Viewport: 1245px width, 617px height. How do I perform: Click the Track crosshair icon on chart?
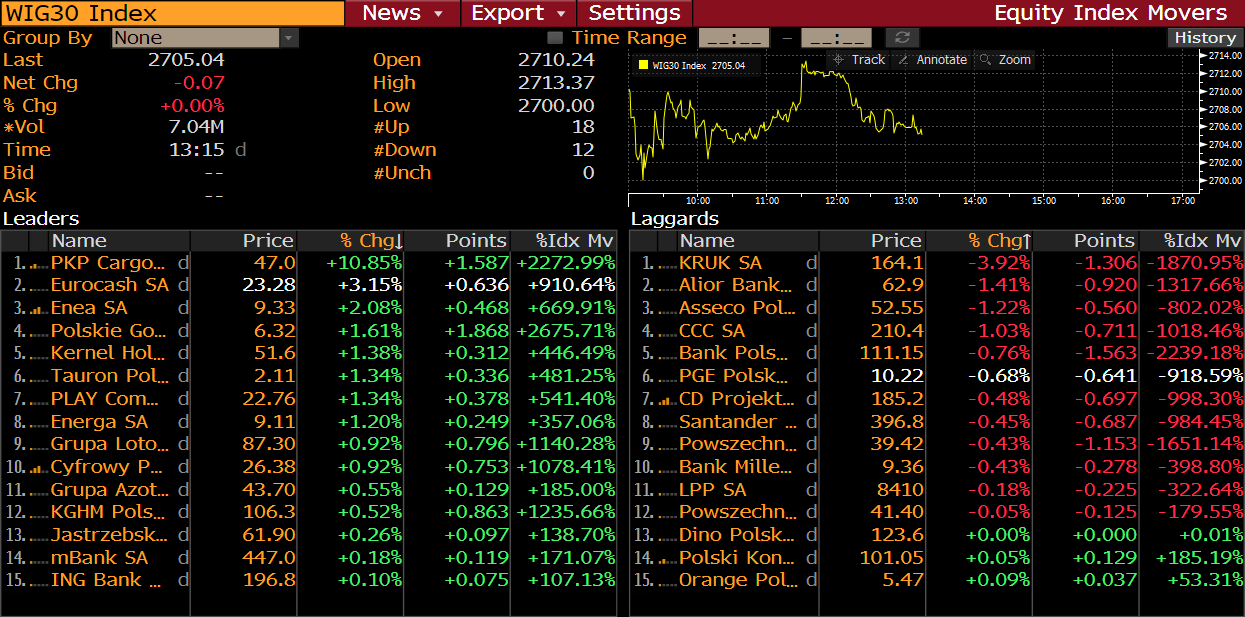coord(839,60)
